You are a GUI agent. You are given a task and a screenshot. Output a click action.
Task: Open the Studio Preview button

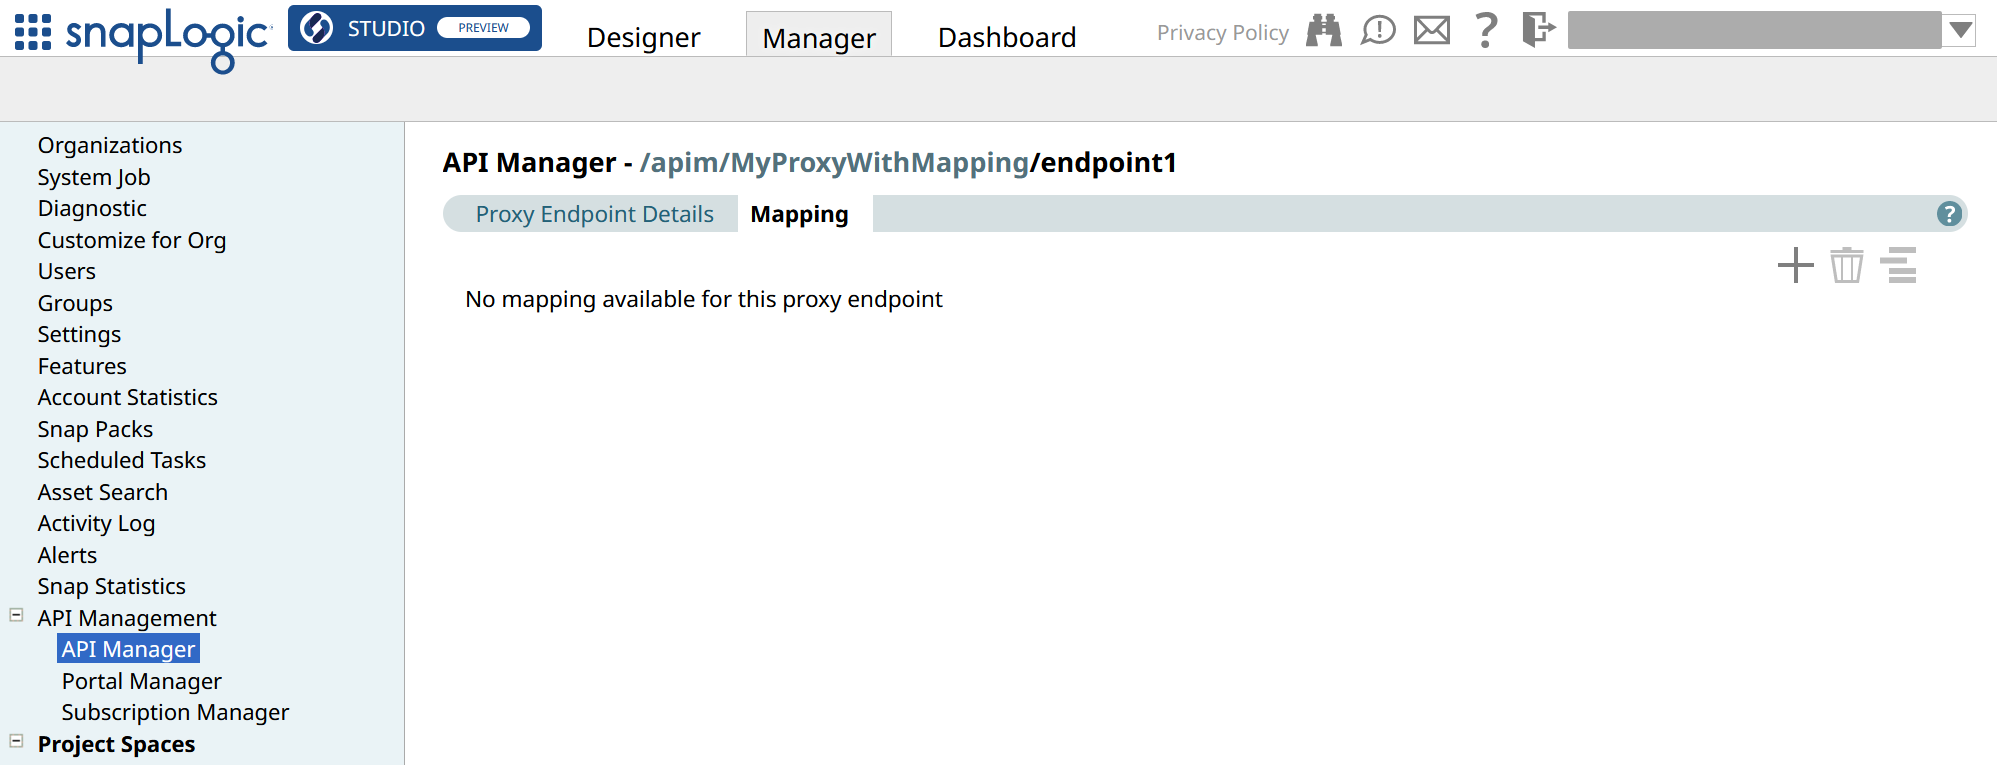[415, 28]
